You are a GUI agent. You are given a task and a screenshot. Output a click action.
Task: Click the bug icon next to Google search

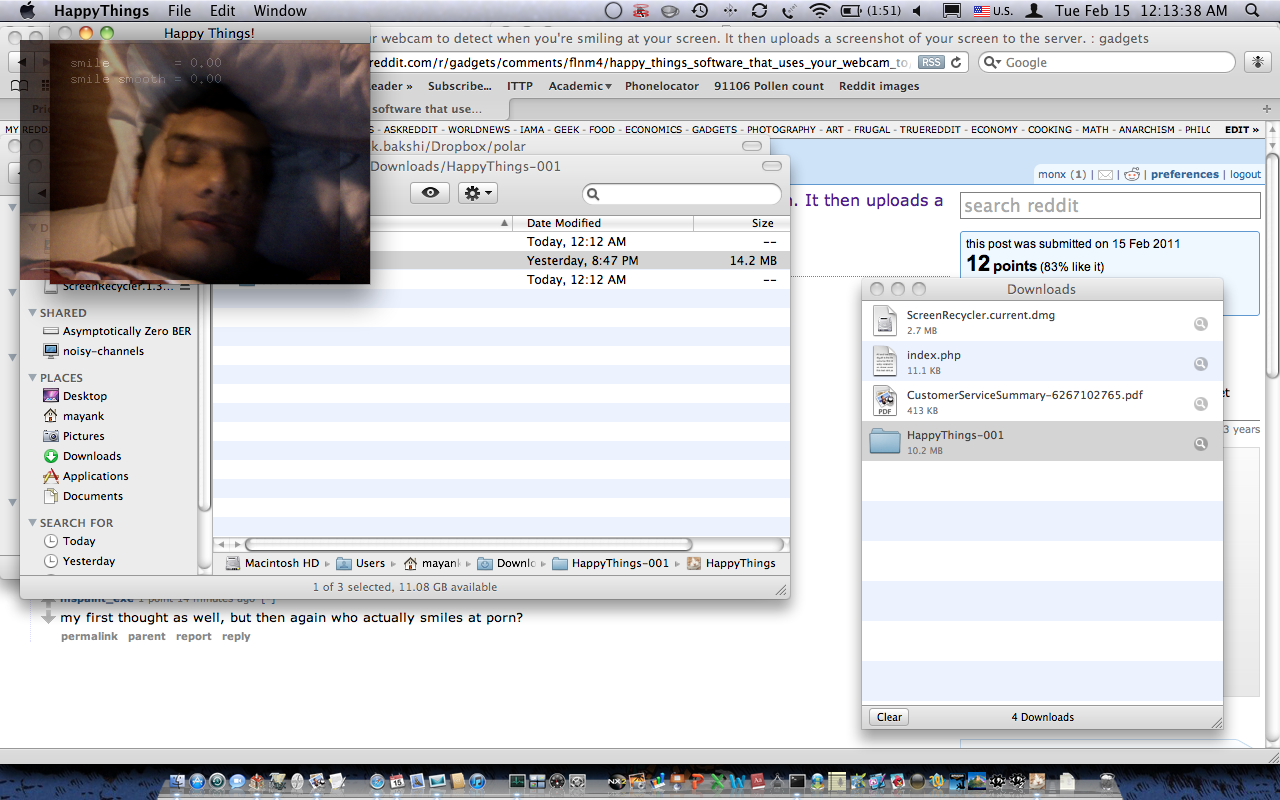click(x=1257, y=62)
